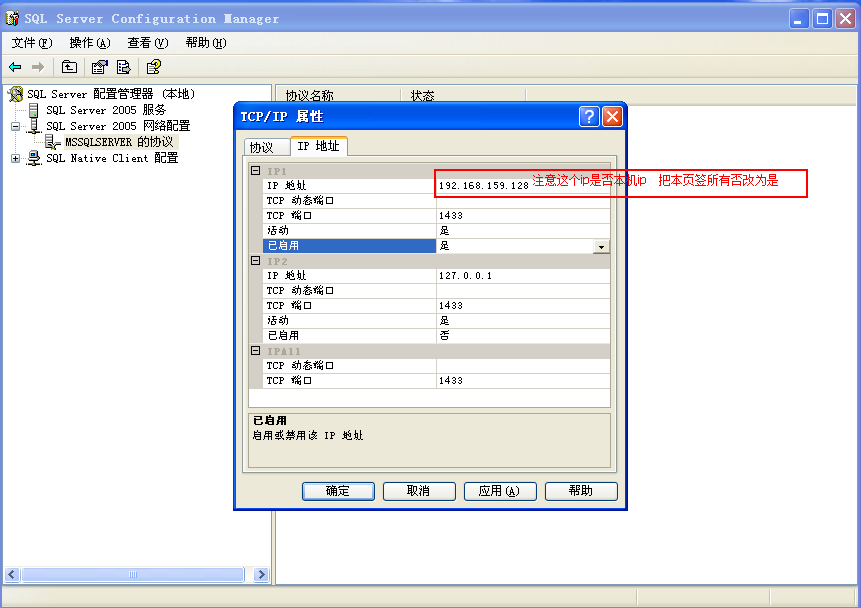
Task: Select the highlighted IP1 已启用 row label
Action: click(350, 246)
